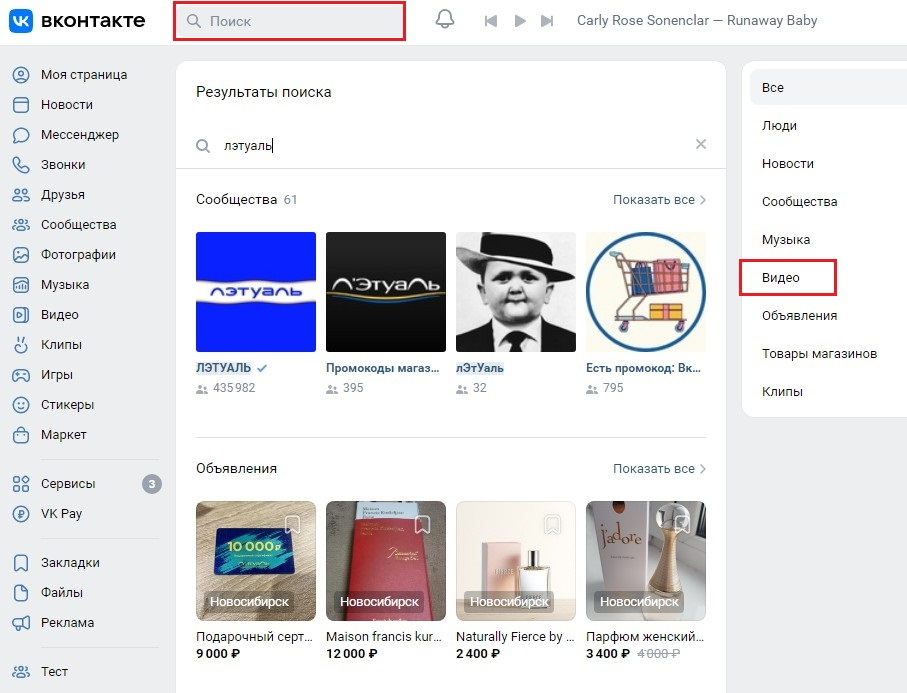Open Промокоды магаз... community link
The height and width of the screenshot is (693, 907).
click(x=382, y=368)
